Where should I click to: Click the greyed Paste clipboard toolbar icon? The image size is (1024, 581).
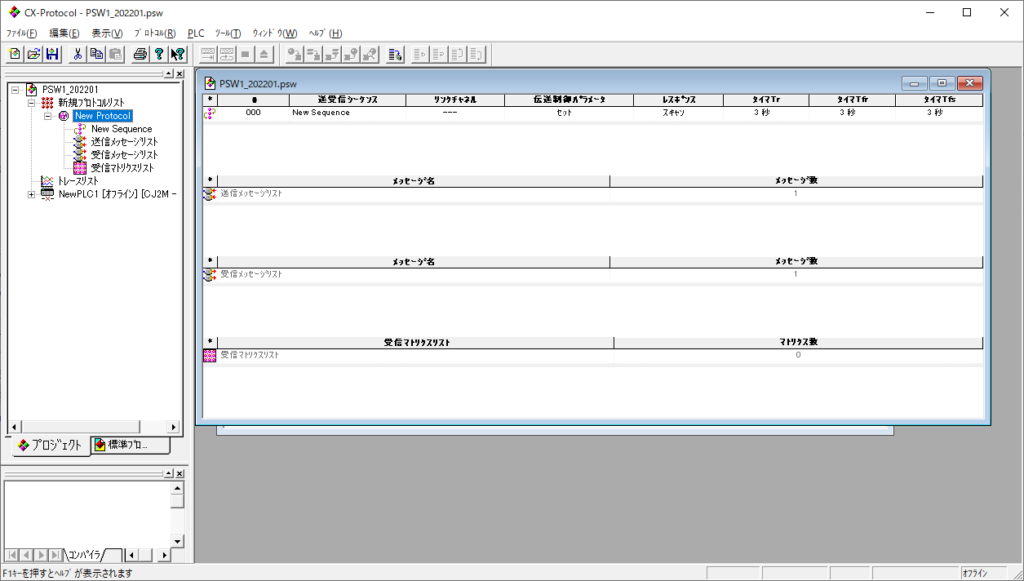pyautogui.click(x=116, y=54)
